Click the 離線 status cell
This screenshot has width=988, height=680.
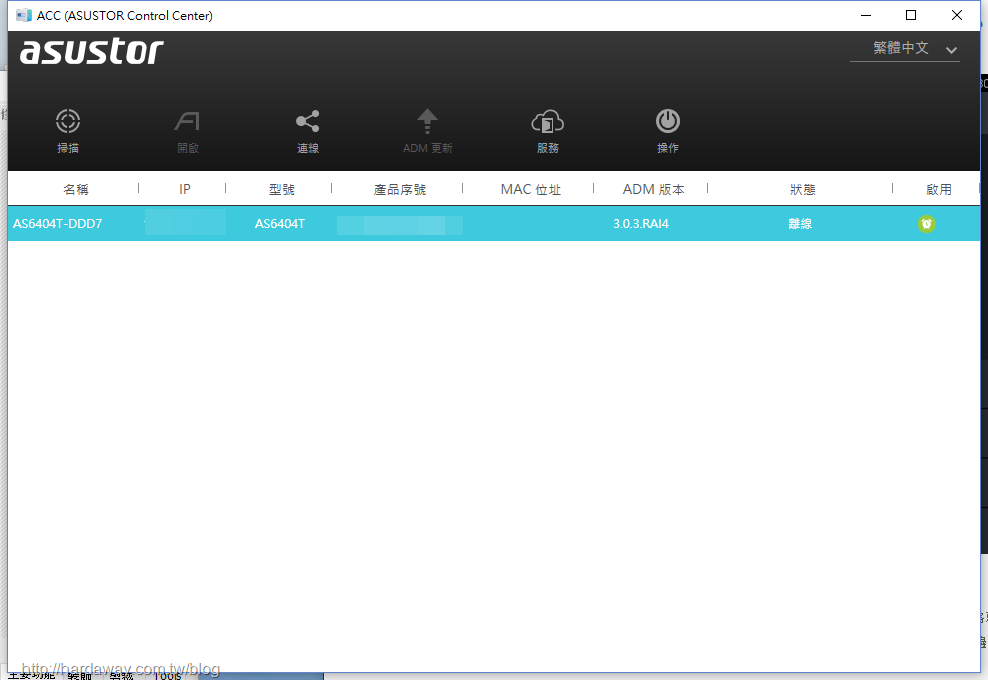tap(800, 224)
